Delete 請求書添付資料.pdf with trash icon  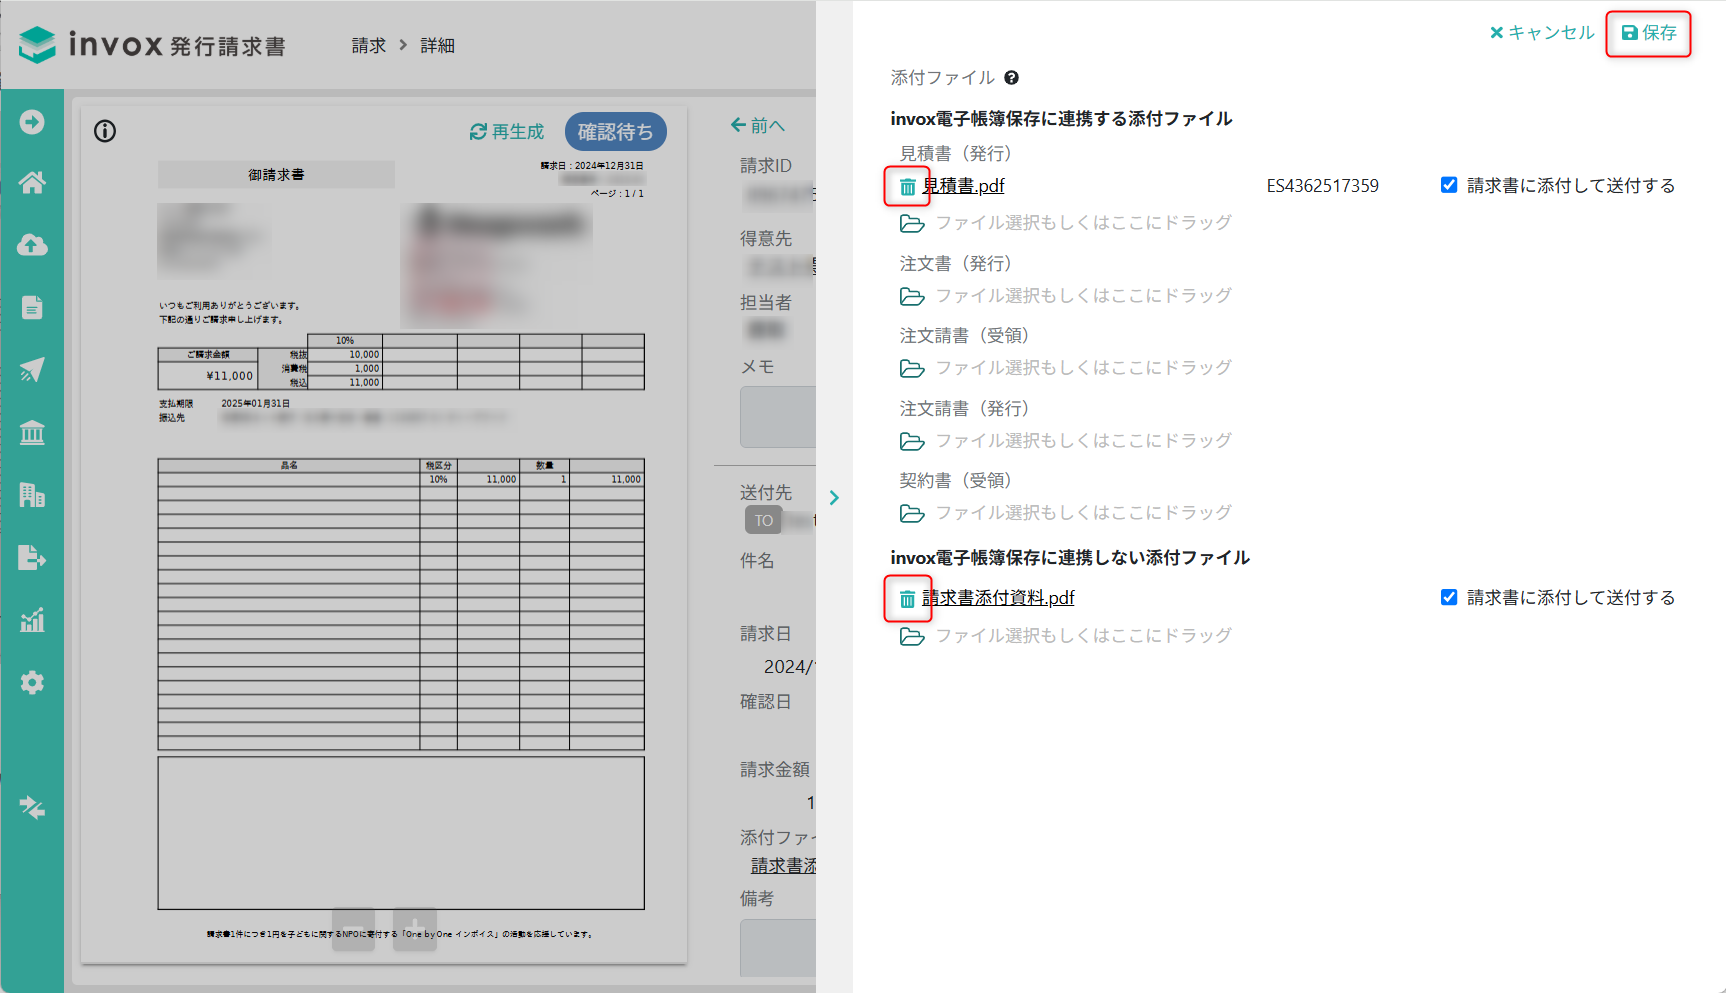pos(907,599)
